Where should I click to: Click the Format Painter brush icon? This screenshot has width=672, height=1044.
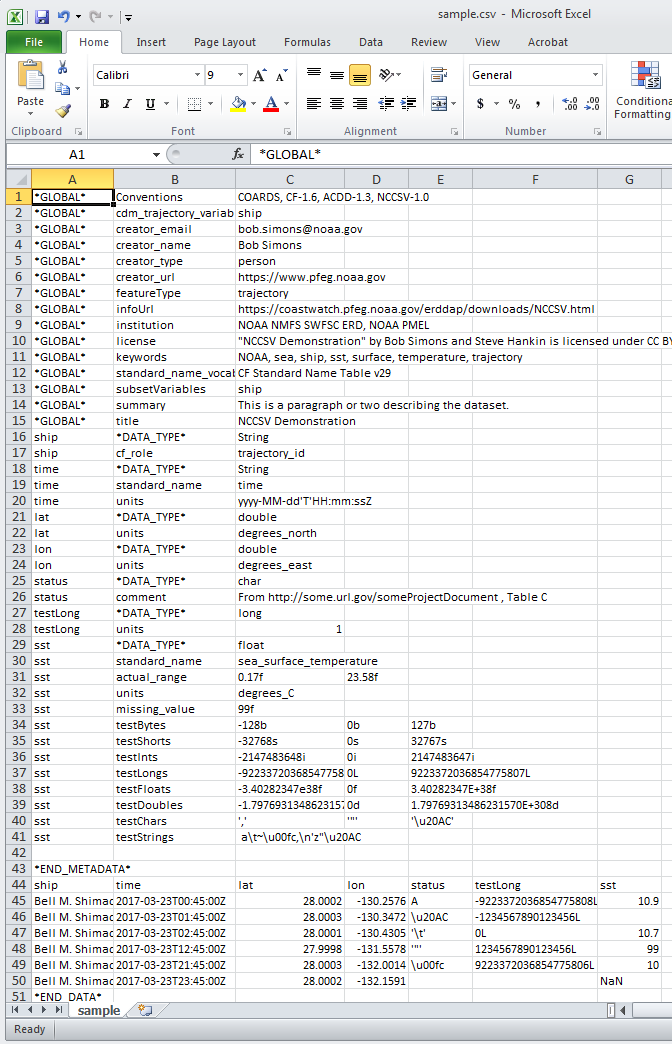(x=63, y=111)
